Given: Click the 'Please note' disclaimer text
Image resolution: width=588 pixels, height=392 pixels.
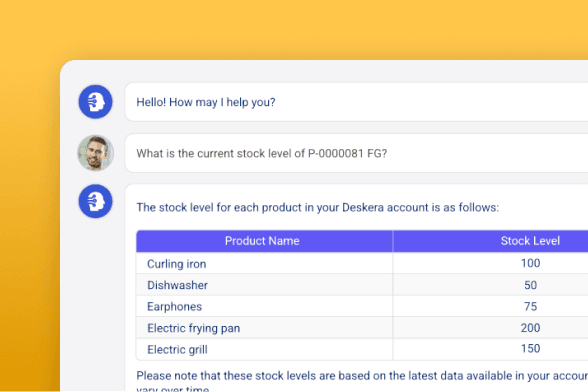Looking at the screenshot, I should pyautogui.click(x=362, y=381).
